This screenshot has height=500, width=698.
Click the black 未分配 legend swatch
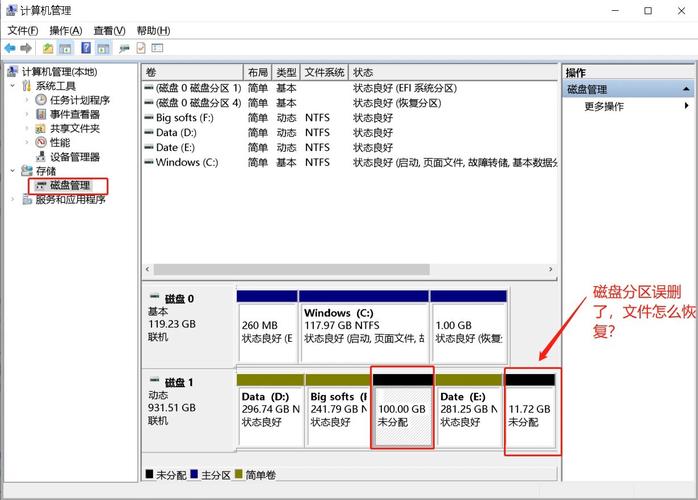(x=149, y=474)
